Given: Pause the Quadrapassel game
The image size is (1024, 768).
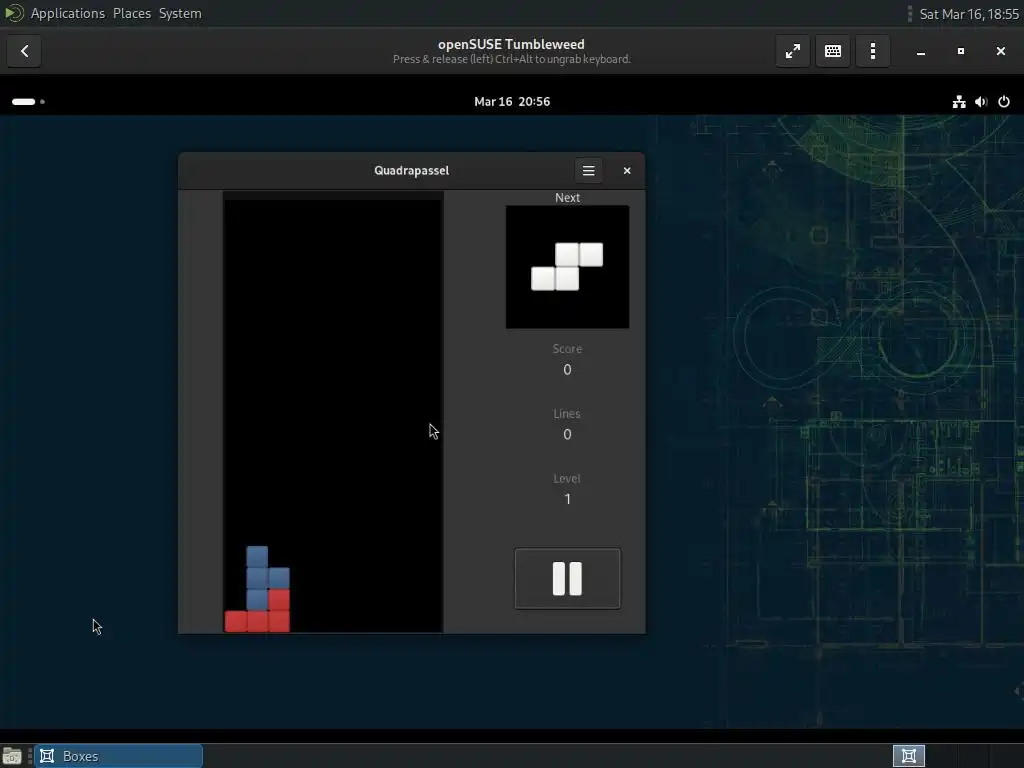Looking at the screenshot, I should click(567, 579).
